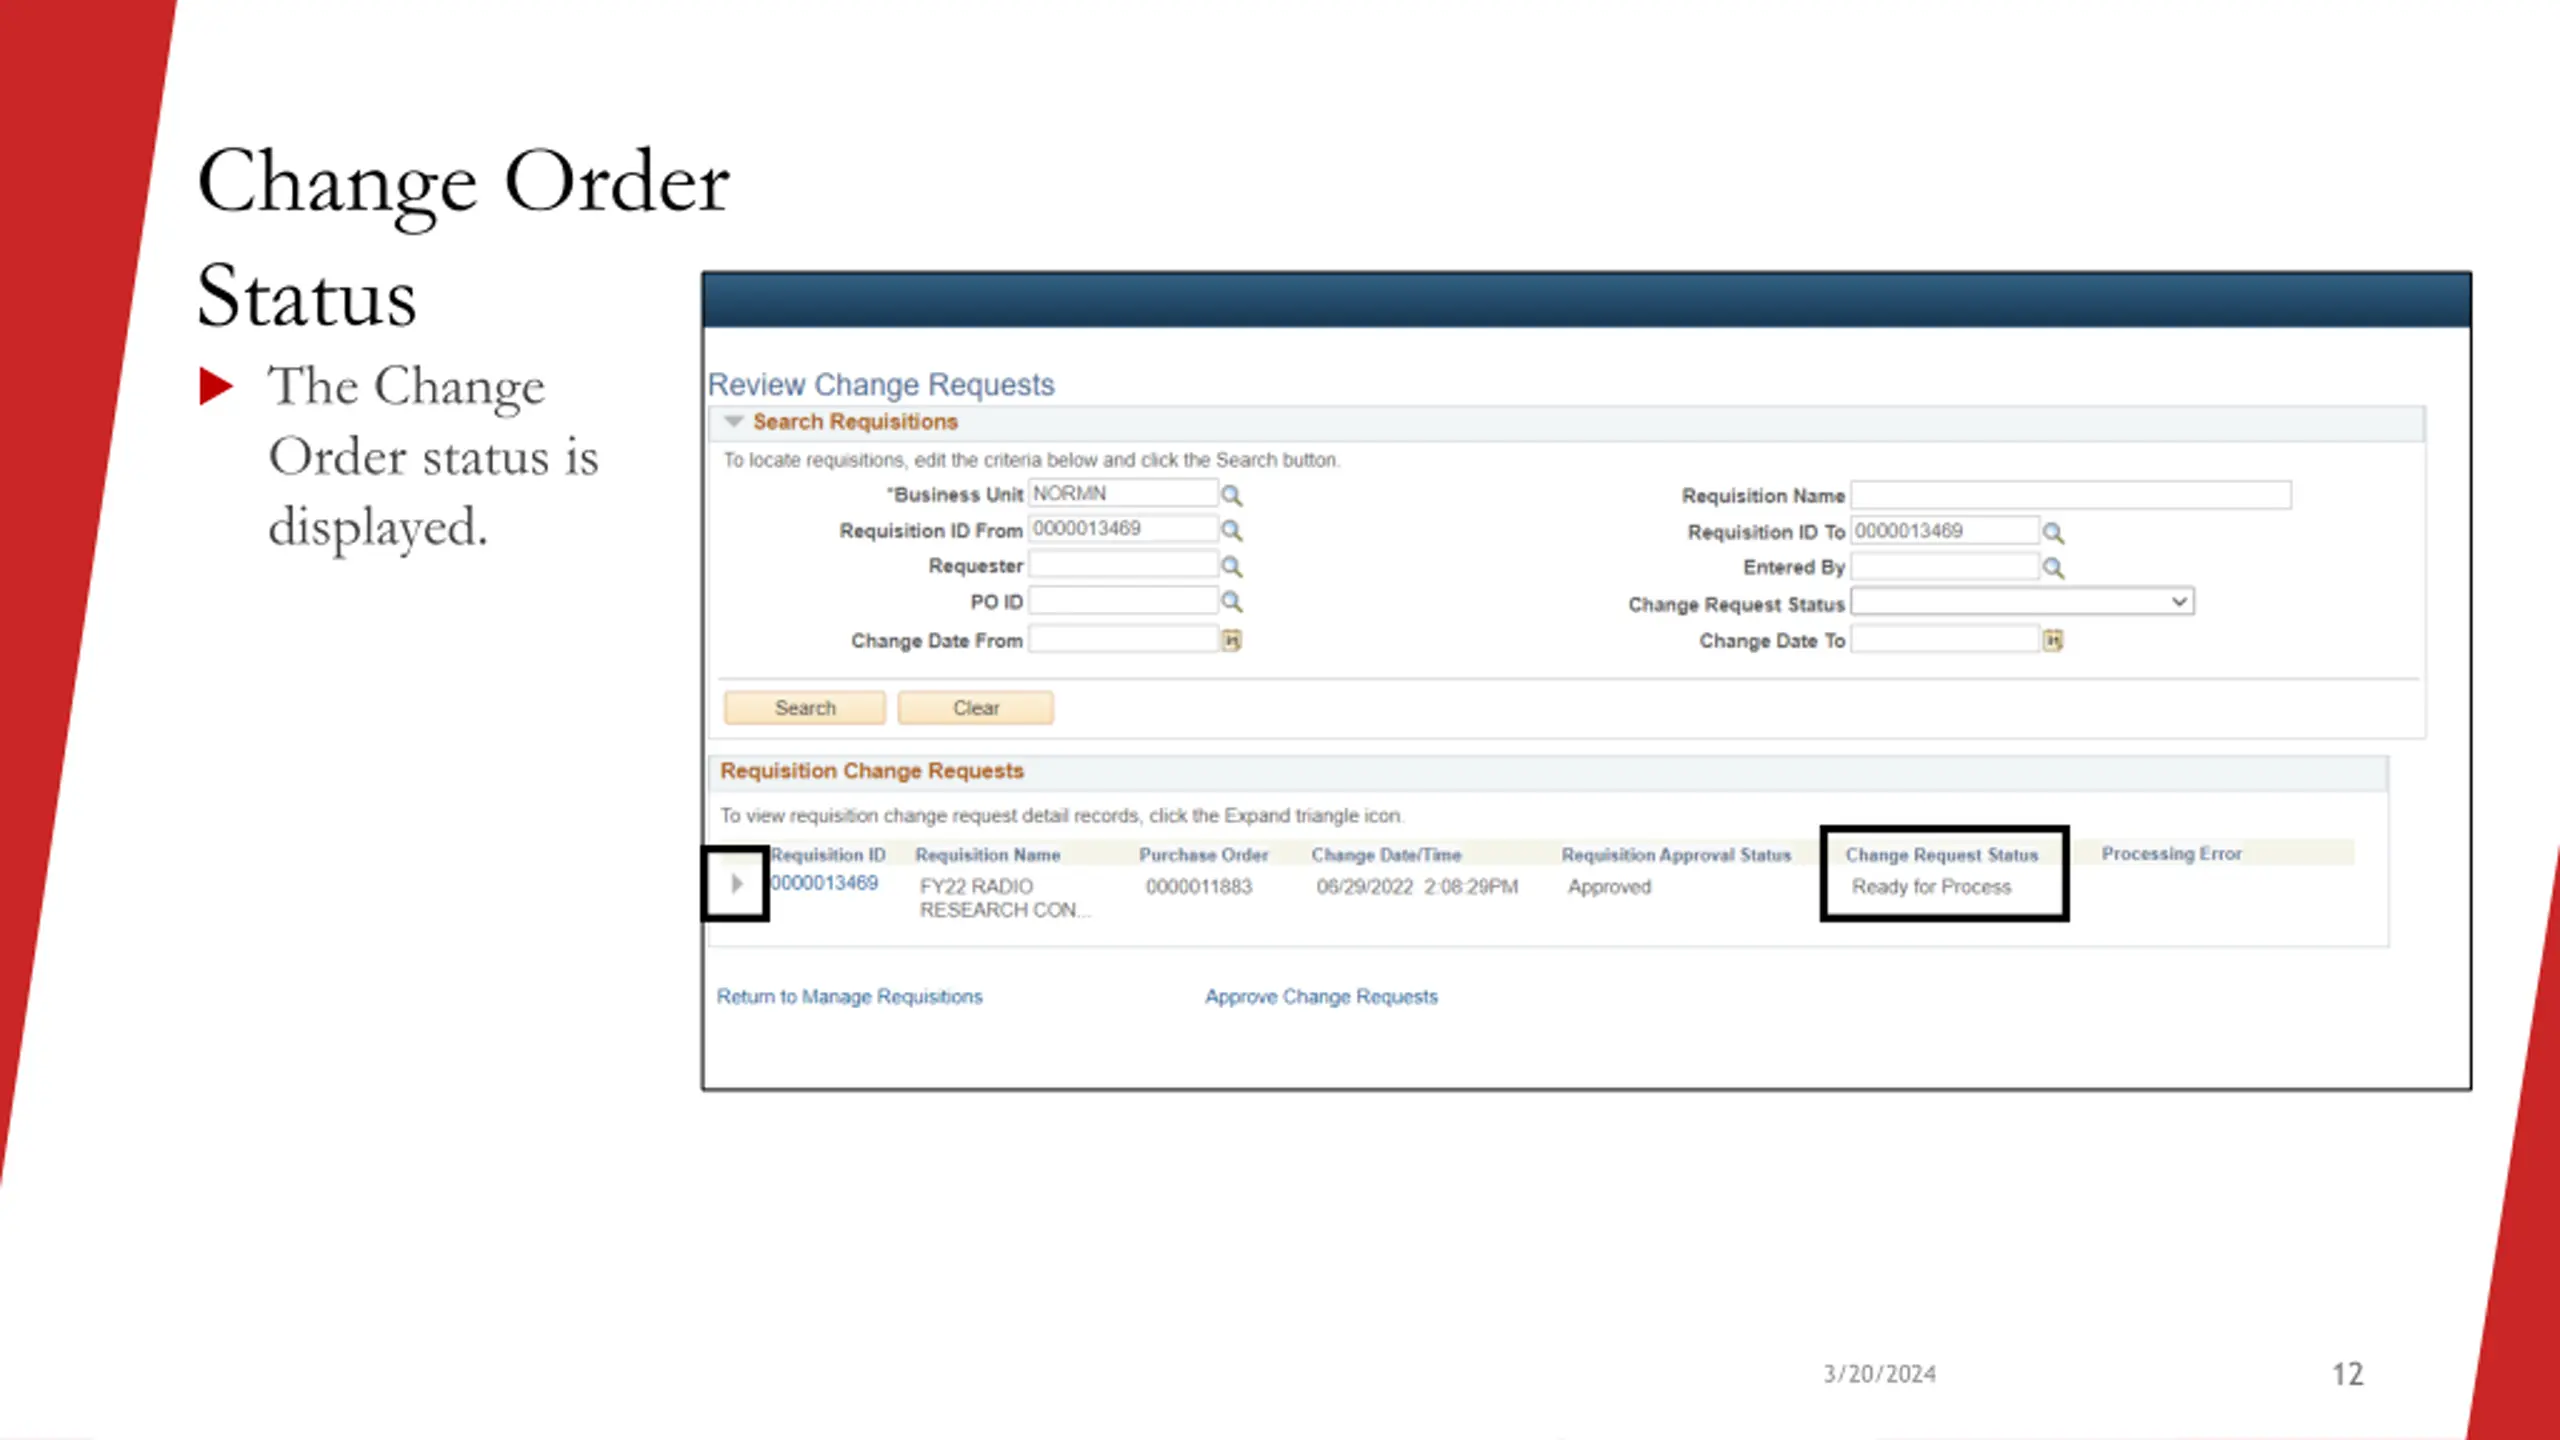The height and width of the screenshot is (1440, 2560).
Task: Follow Approve Change Requests link
Action: 1321,997
